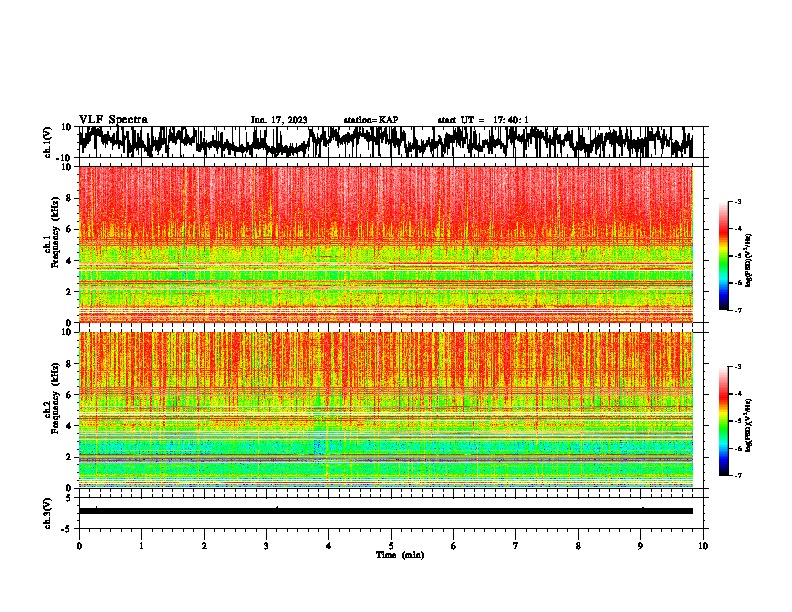Click the "Jan. 17, 2023" date label
The height and width of the screenshot is (612, 792).
pos(279,120)
